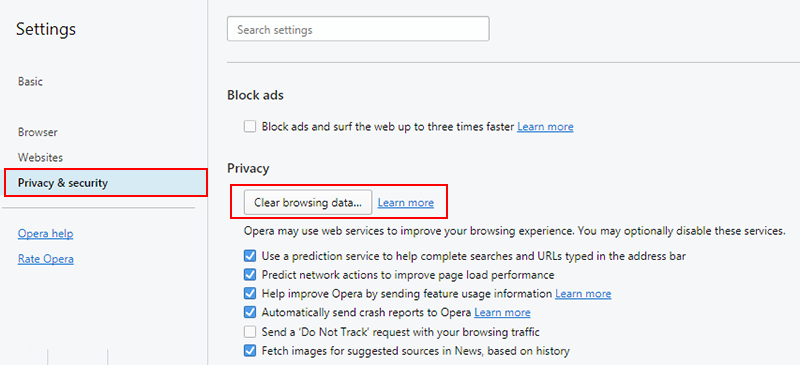The width and height of the screenshot is (800, 365).
Task: Open Clear browsing data dialog
Action: (x=308, y=202)
